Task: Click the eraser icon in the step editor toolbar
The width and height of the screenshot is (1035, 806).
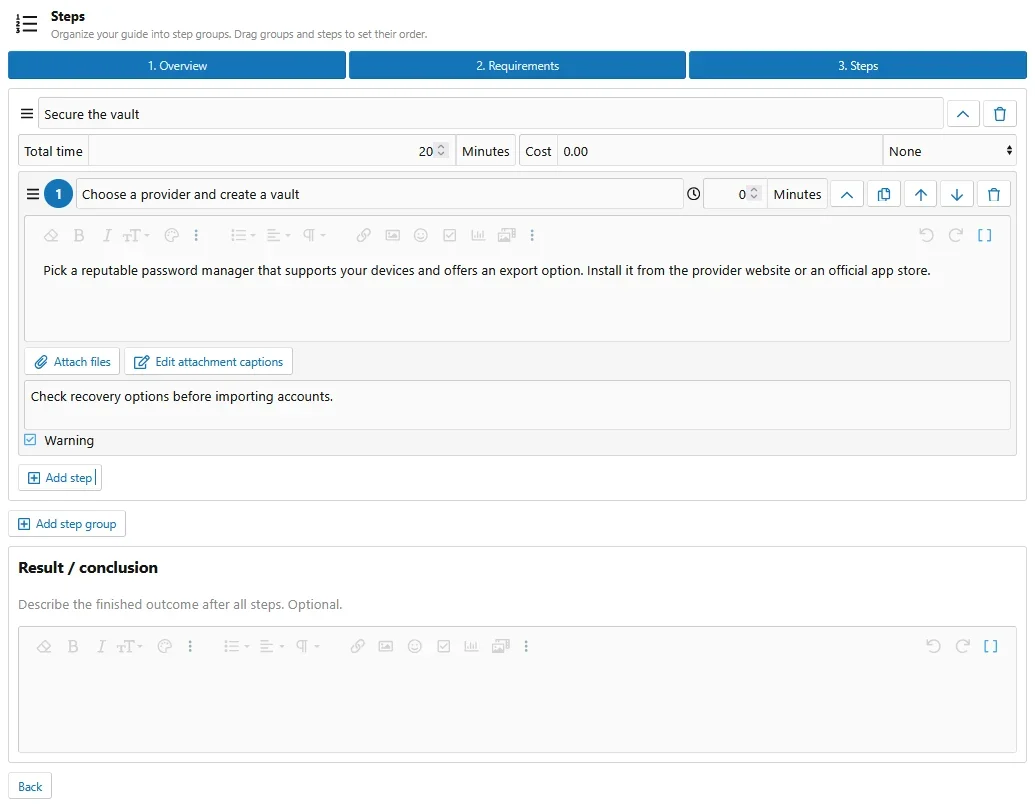Action: coord(51,236)
